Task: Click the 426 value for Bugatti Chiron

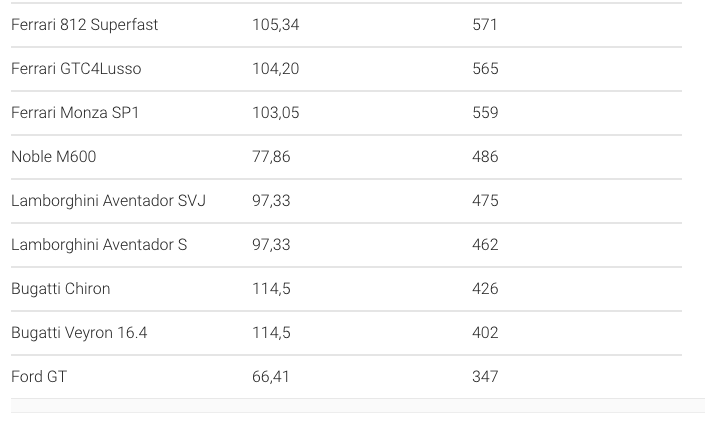Action: coord(485,289)
